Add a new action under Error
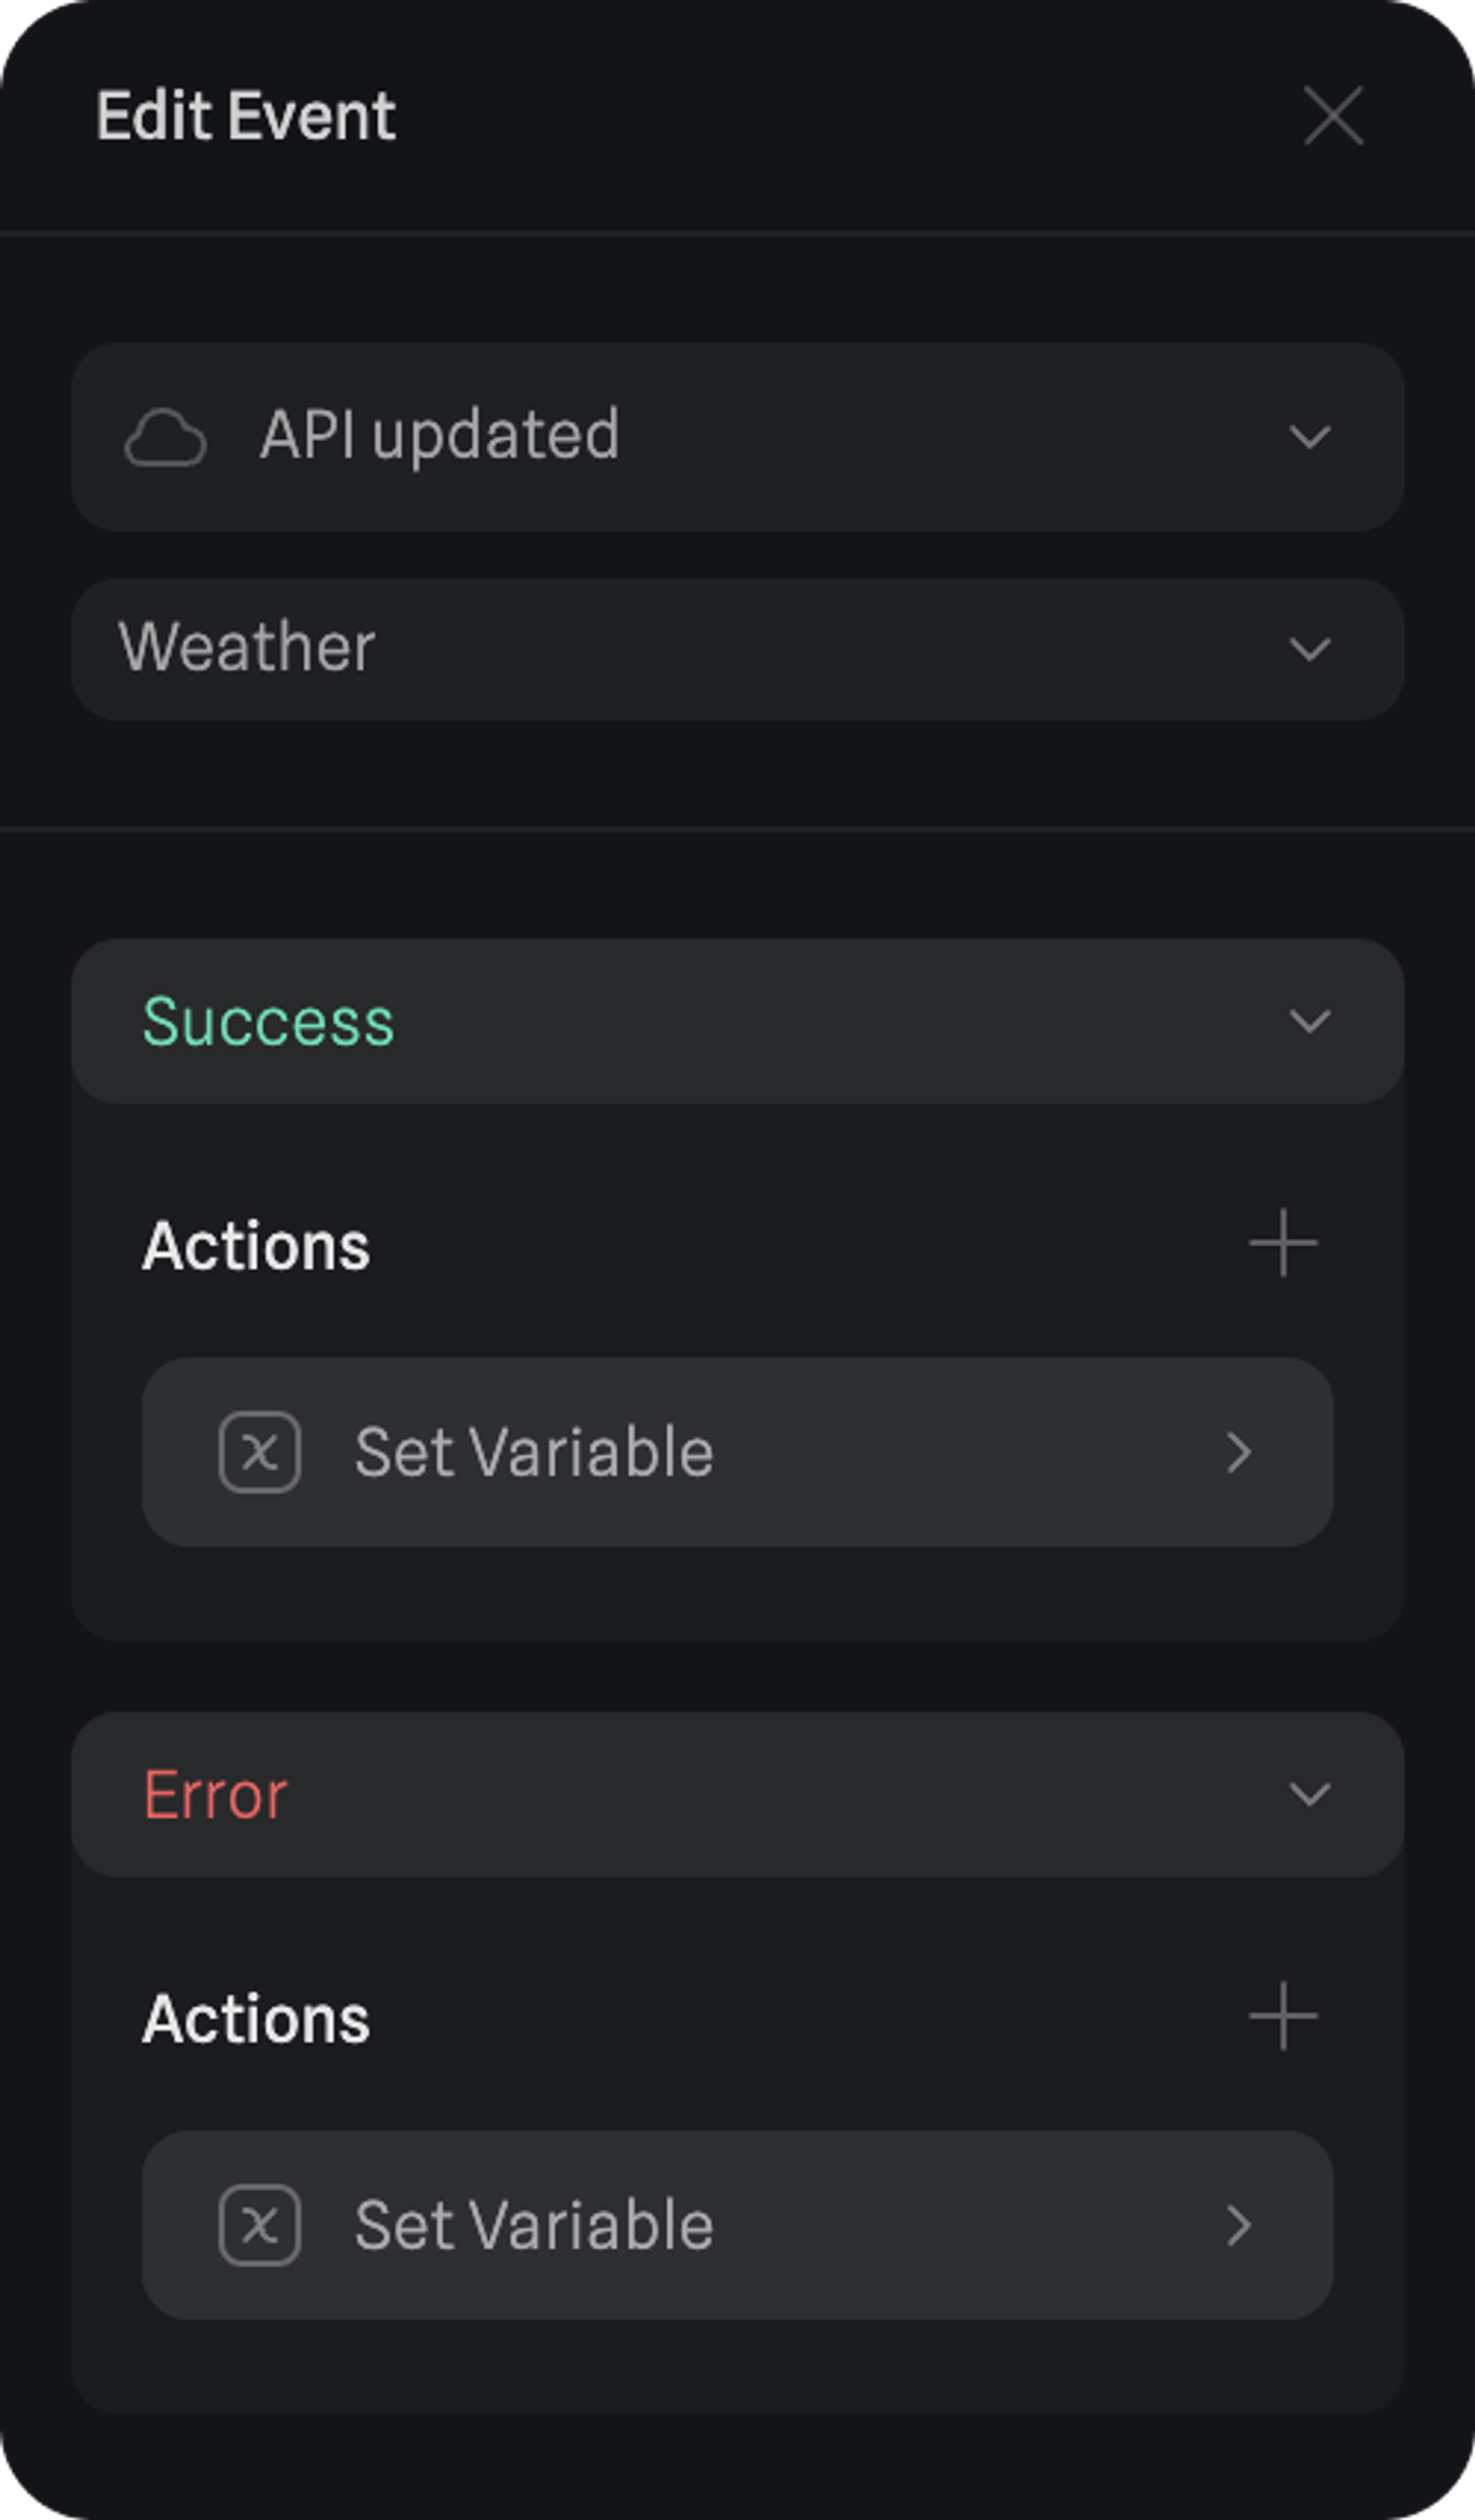1475x2520 pixels. pyautogui.click(x=1283, y=2017)
